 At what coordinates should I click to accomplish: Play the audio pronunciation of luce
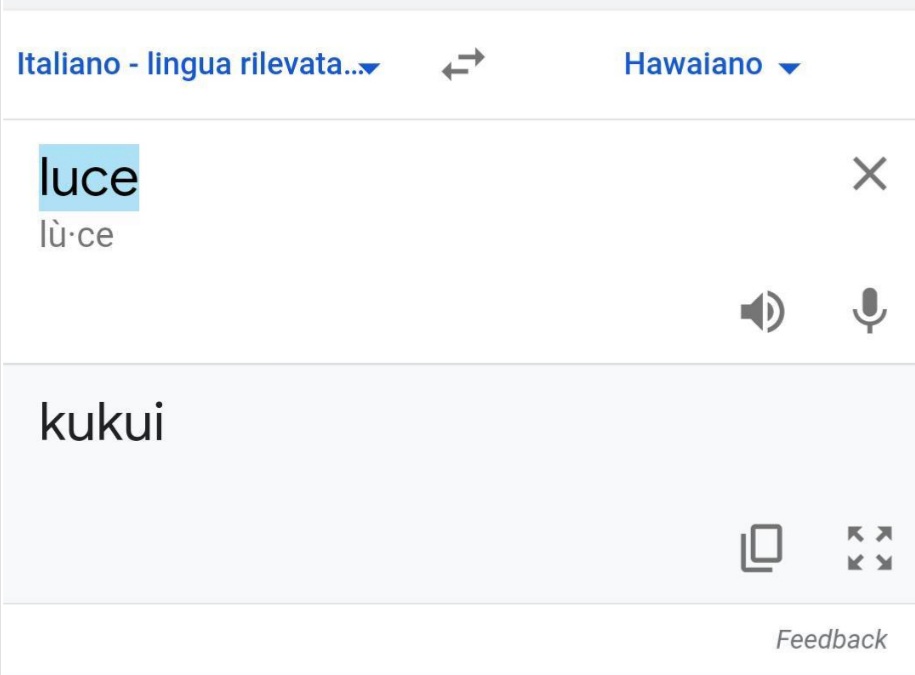coord(762,313)
